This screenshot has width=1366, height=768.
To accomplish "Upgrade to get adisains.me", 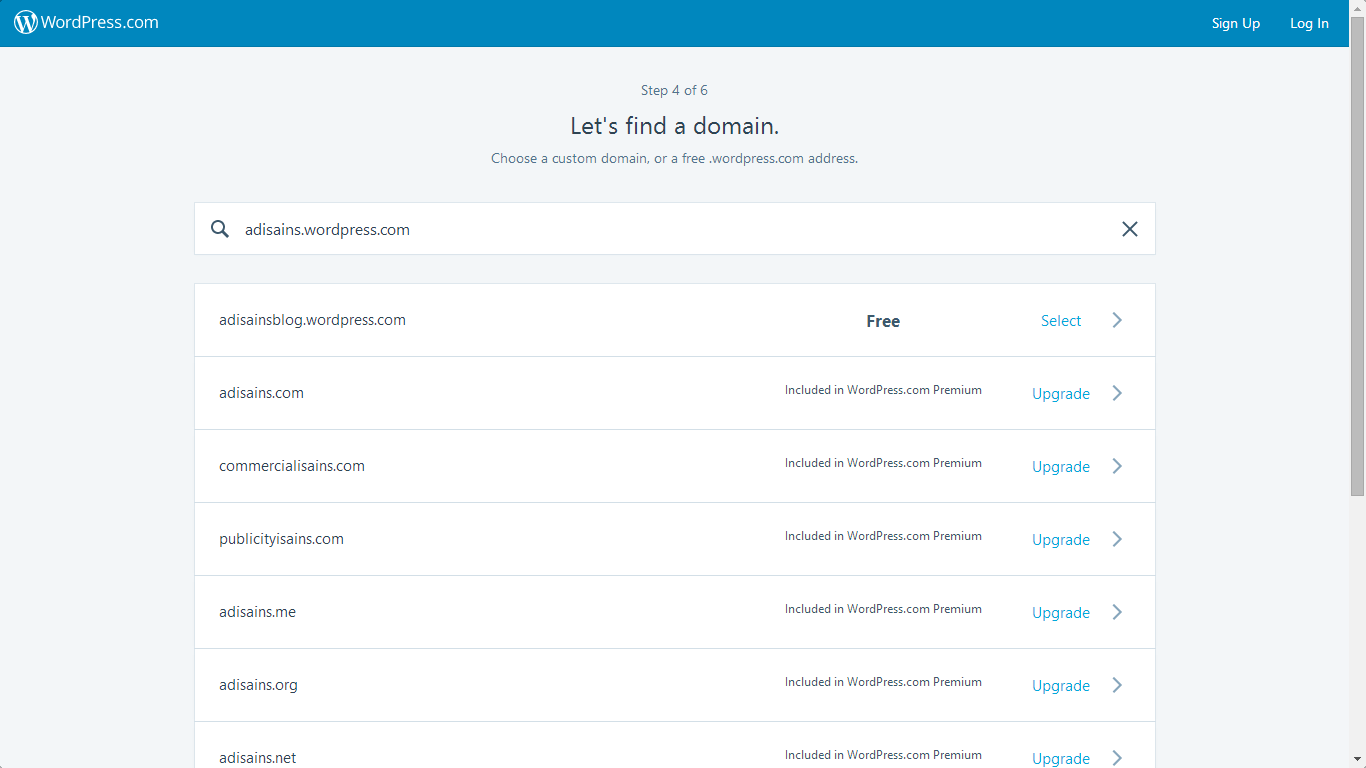I will coord(1061,613).
